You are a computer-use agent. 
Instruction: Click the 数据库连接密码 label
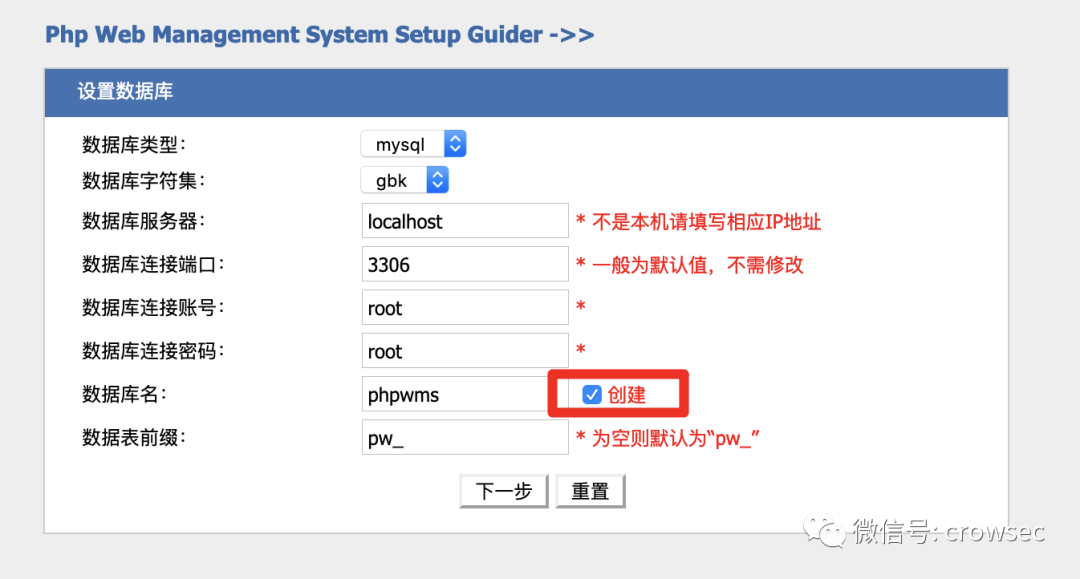153,351
